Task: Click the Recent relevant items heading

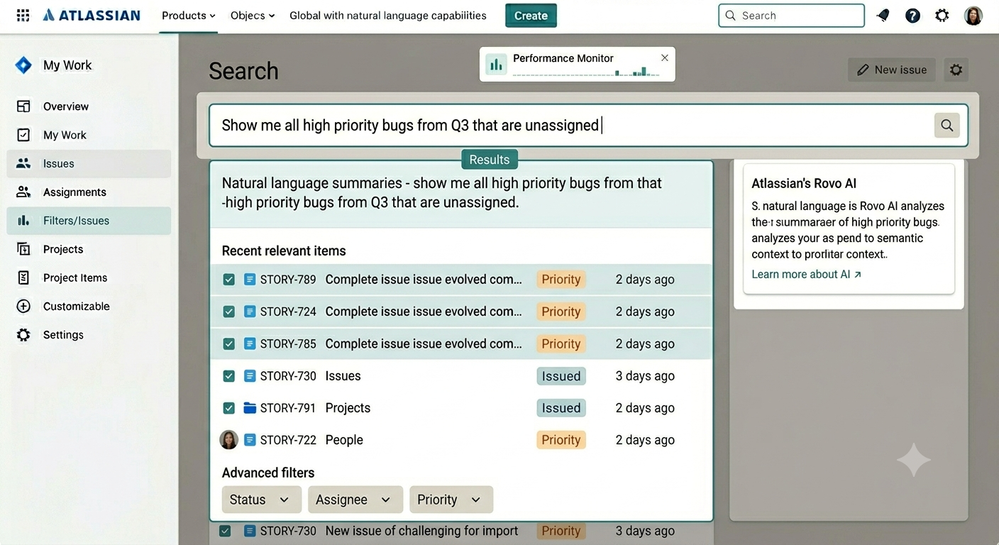Action: (x=284, y=251)
